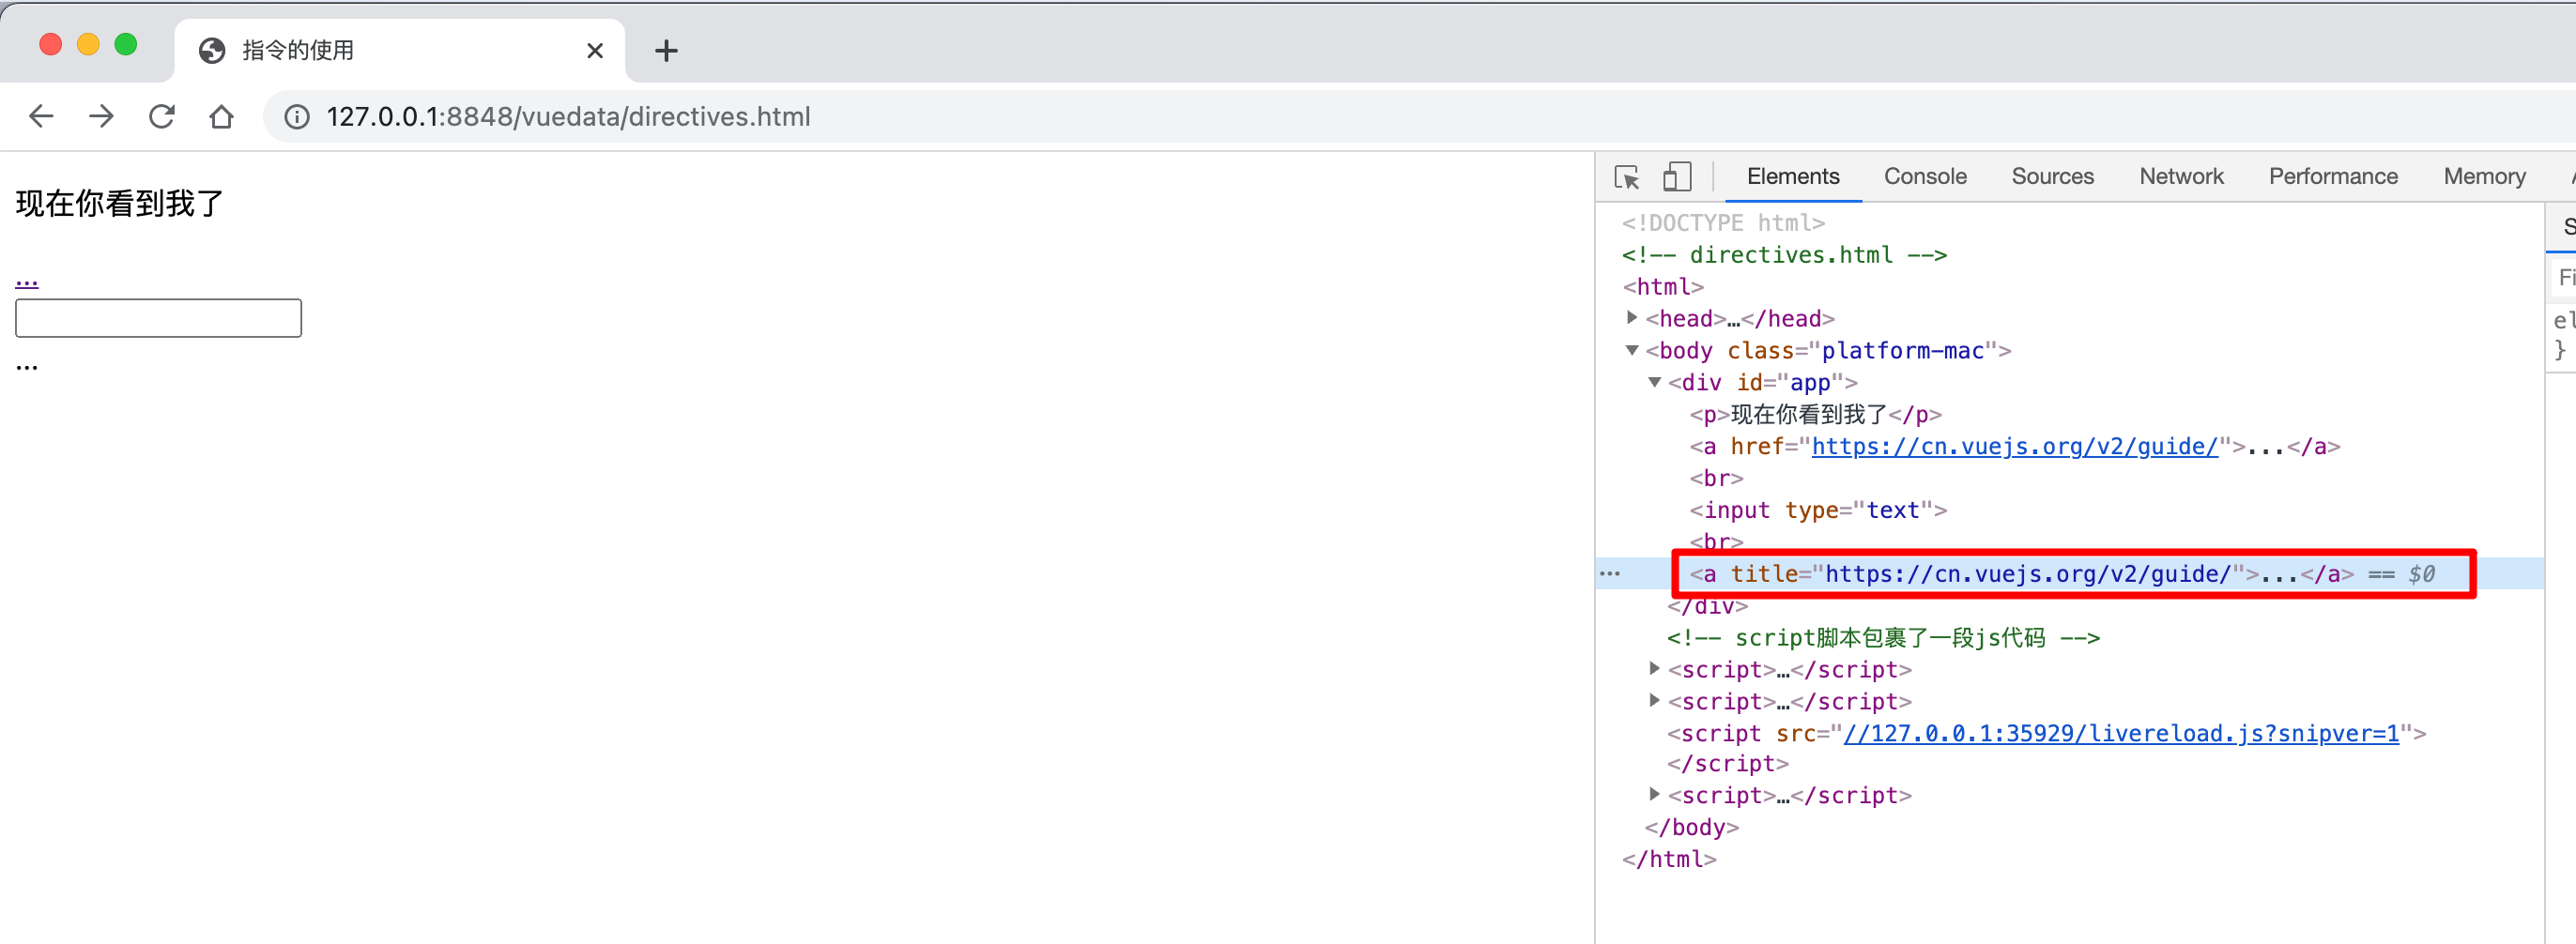Select the directives.html comment line
The width and height of the screenshot is (2576, 944).
(x=1784, y=254)
